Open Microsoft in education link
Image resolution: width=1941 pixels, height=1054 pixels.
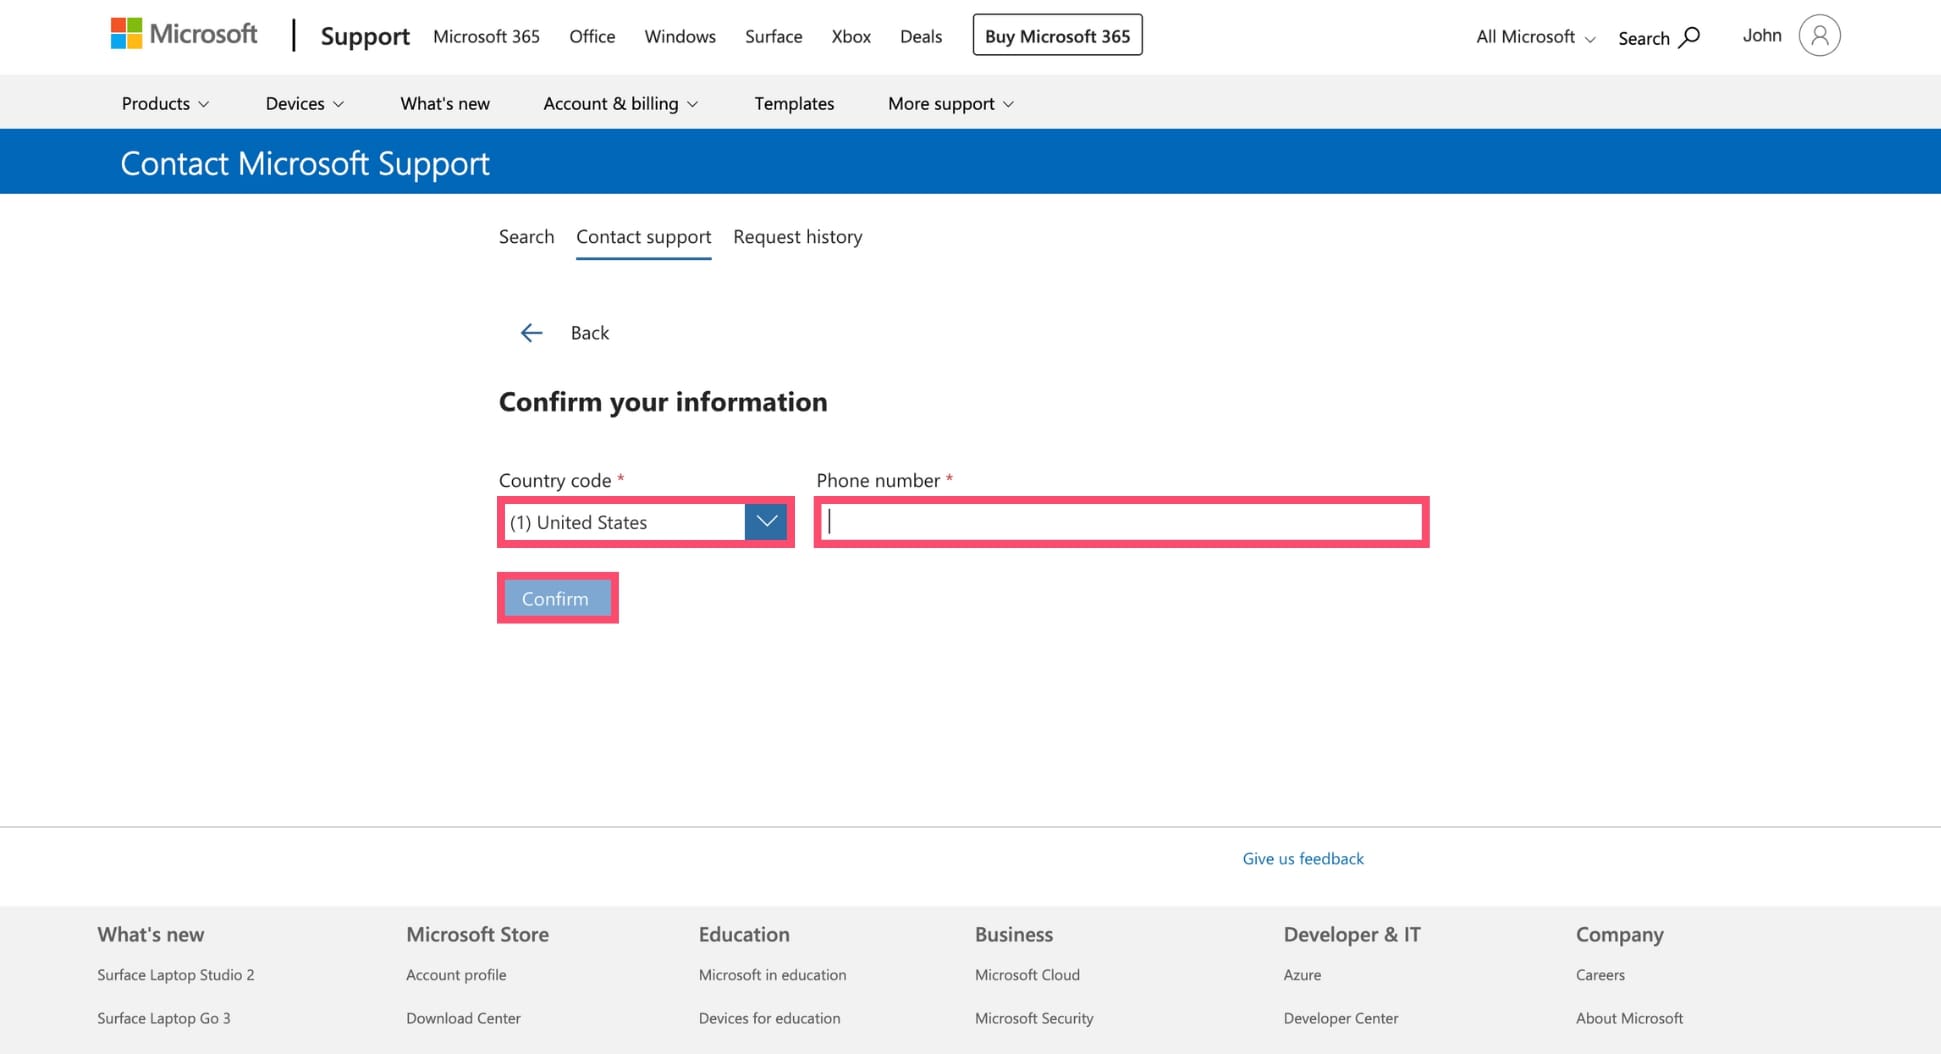(772, 974)
